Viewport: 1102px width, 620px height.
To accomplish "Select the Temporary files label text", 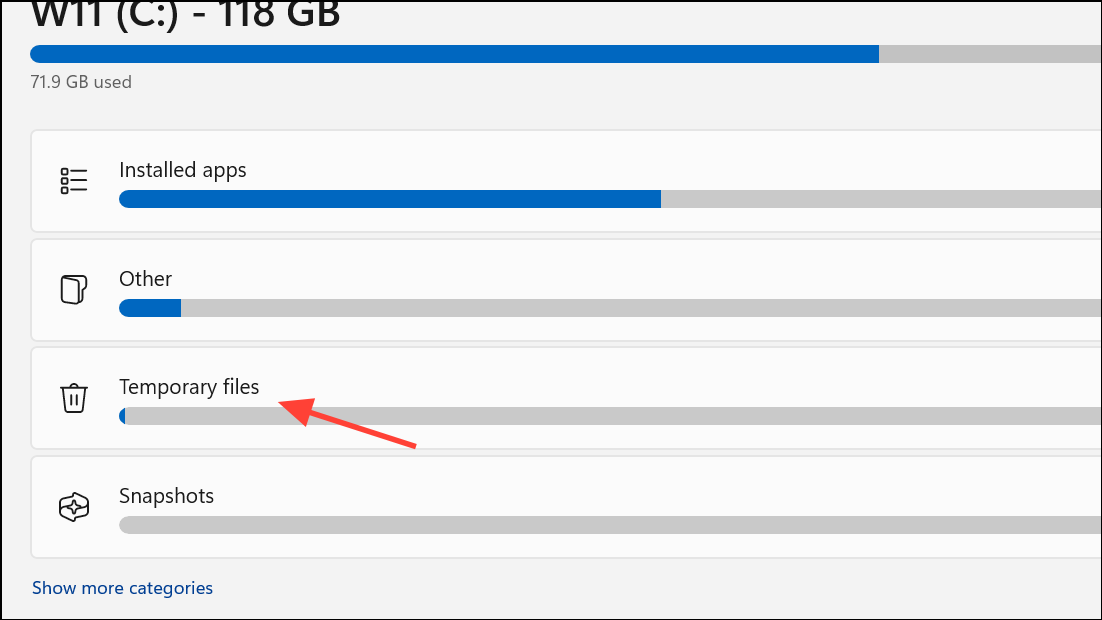I will pyautogui.click(x=189, y=387).
